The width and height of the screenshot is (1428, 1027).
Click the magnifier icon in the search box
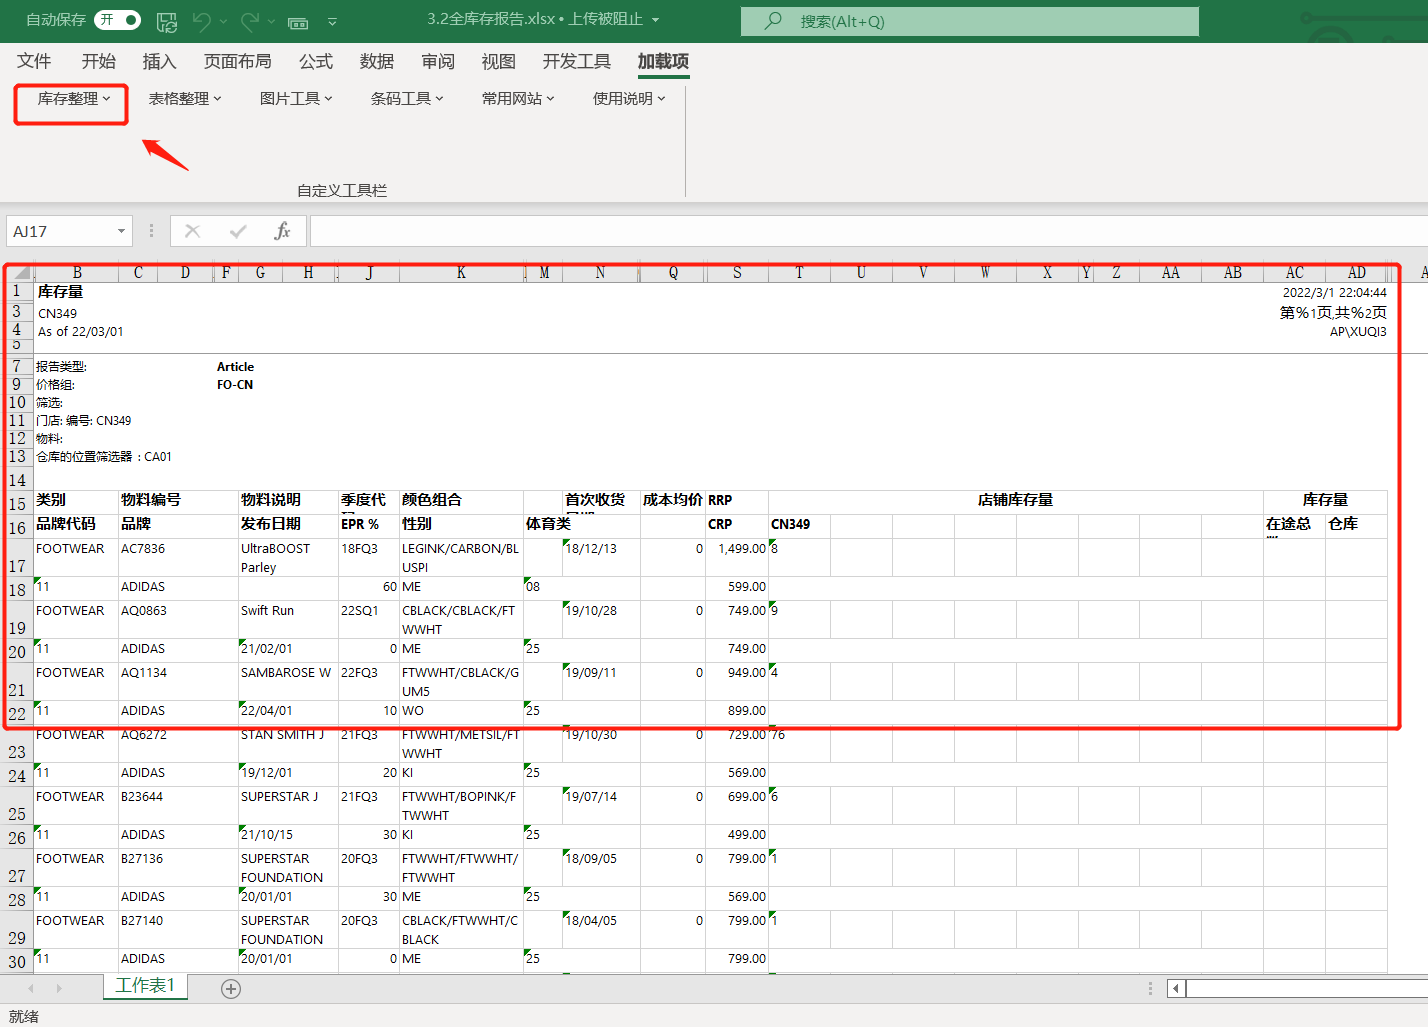(x=773, y=21)
